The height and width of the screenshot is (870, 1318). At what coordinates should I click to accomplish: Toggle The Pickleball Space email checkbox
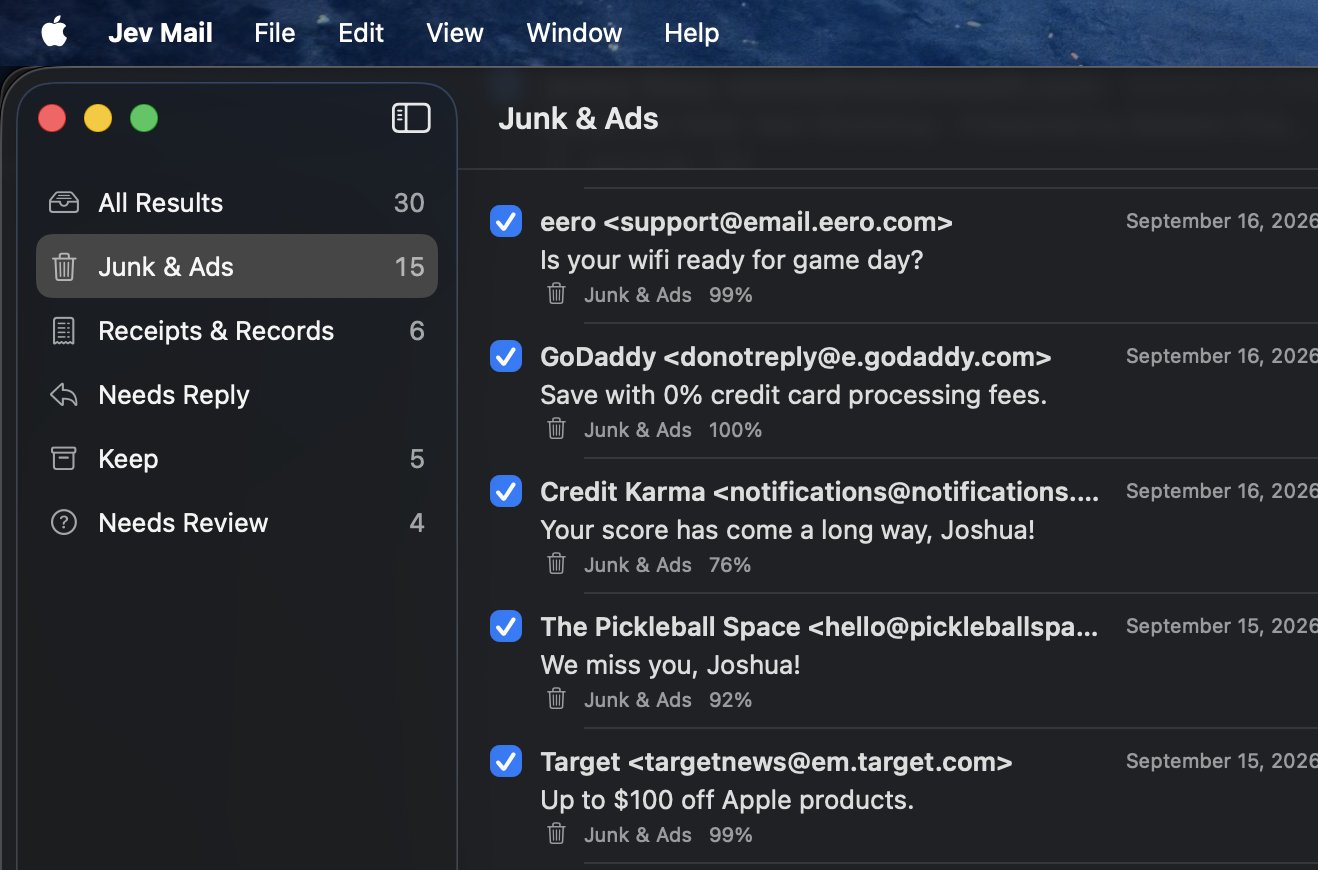tap(506, 626)
